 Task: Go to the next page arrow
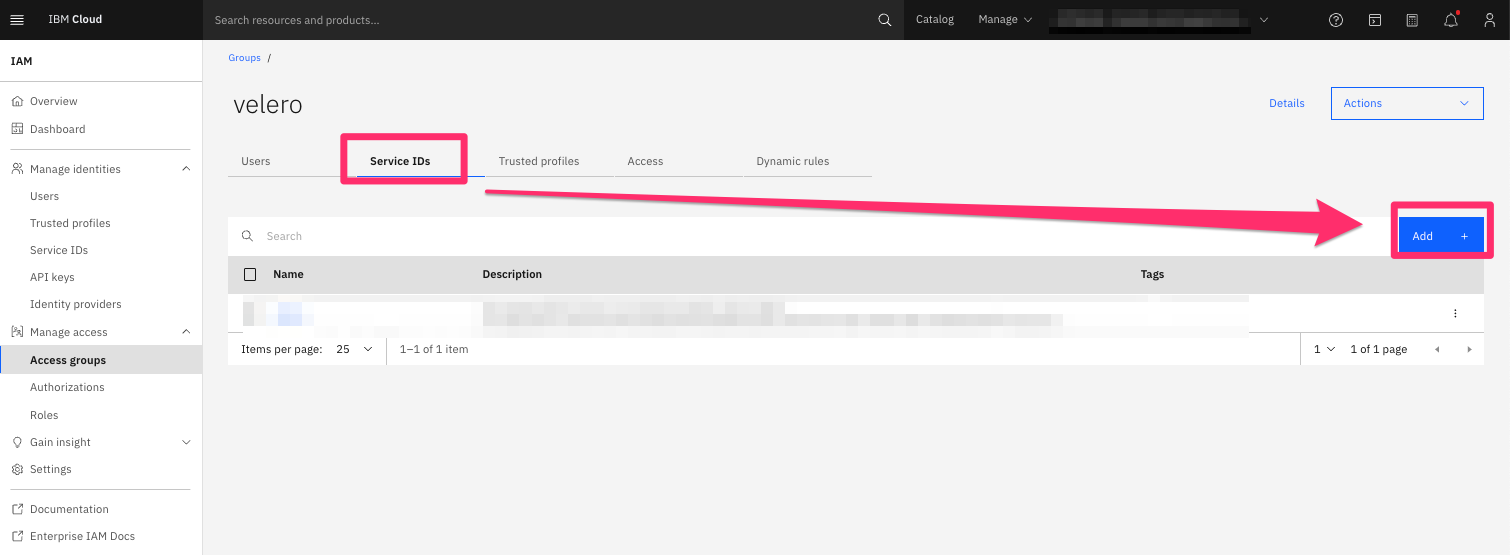pyautogui.click(x=1469, y=349)
